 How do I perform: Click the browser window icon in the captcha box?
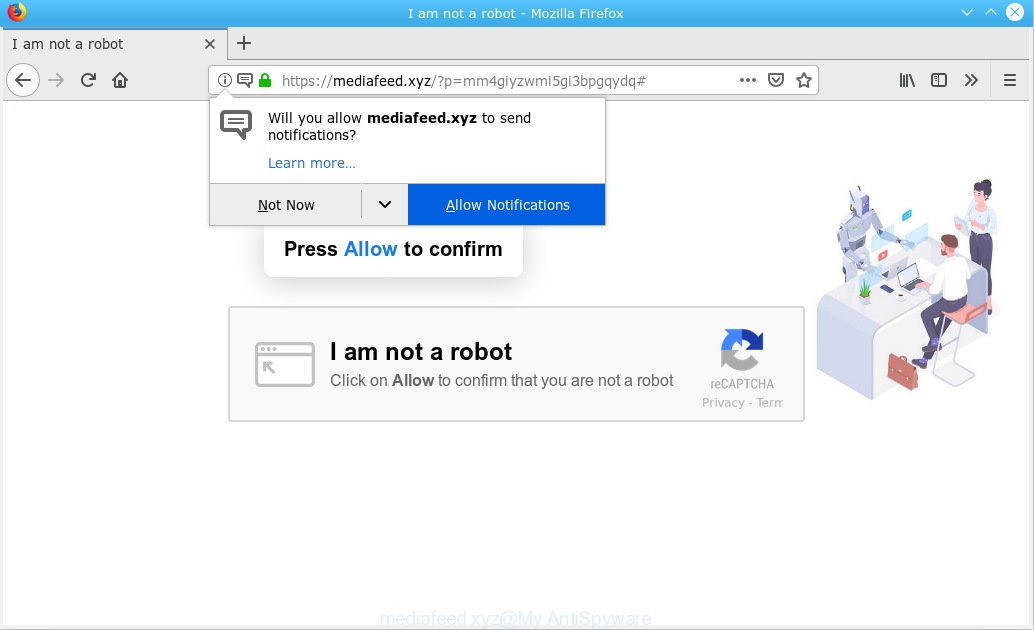coord(285,364)
